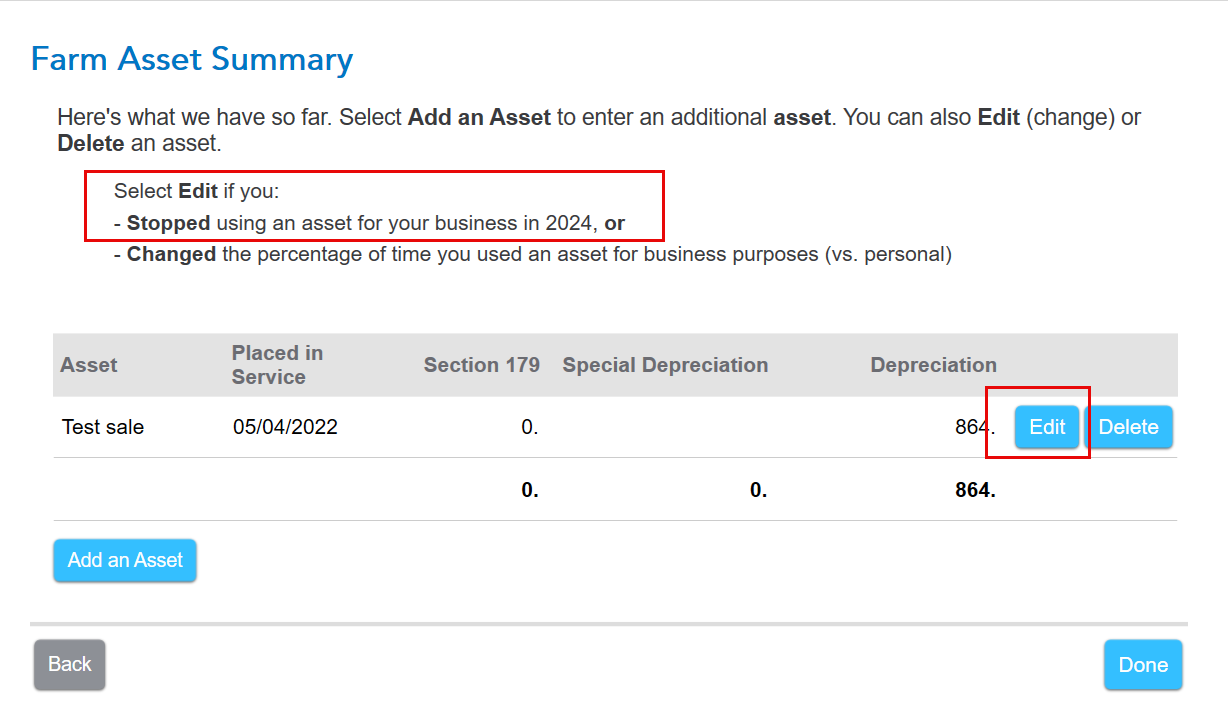The image size is (1228, 714).
Task: Go Back to the previous page
Action: [x=69, y=664]
